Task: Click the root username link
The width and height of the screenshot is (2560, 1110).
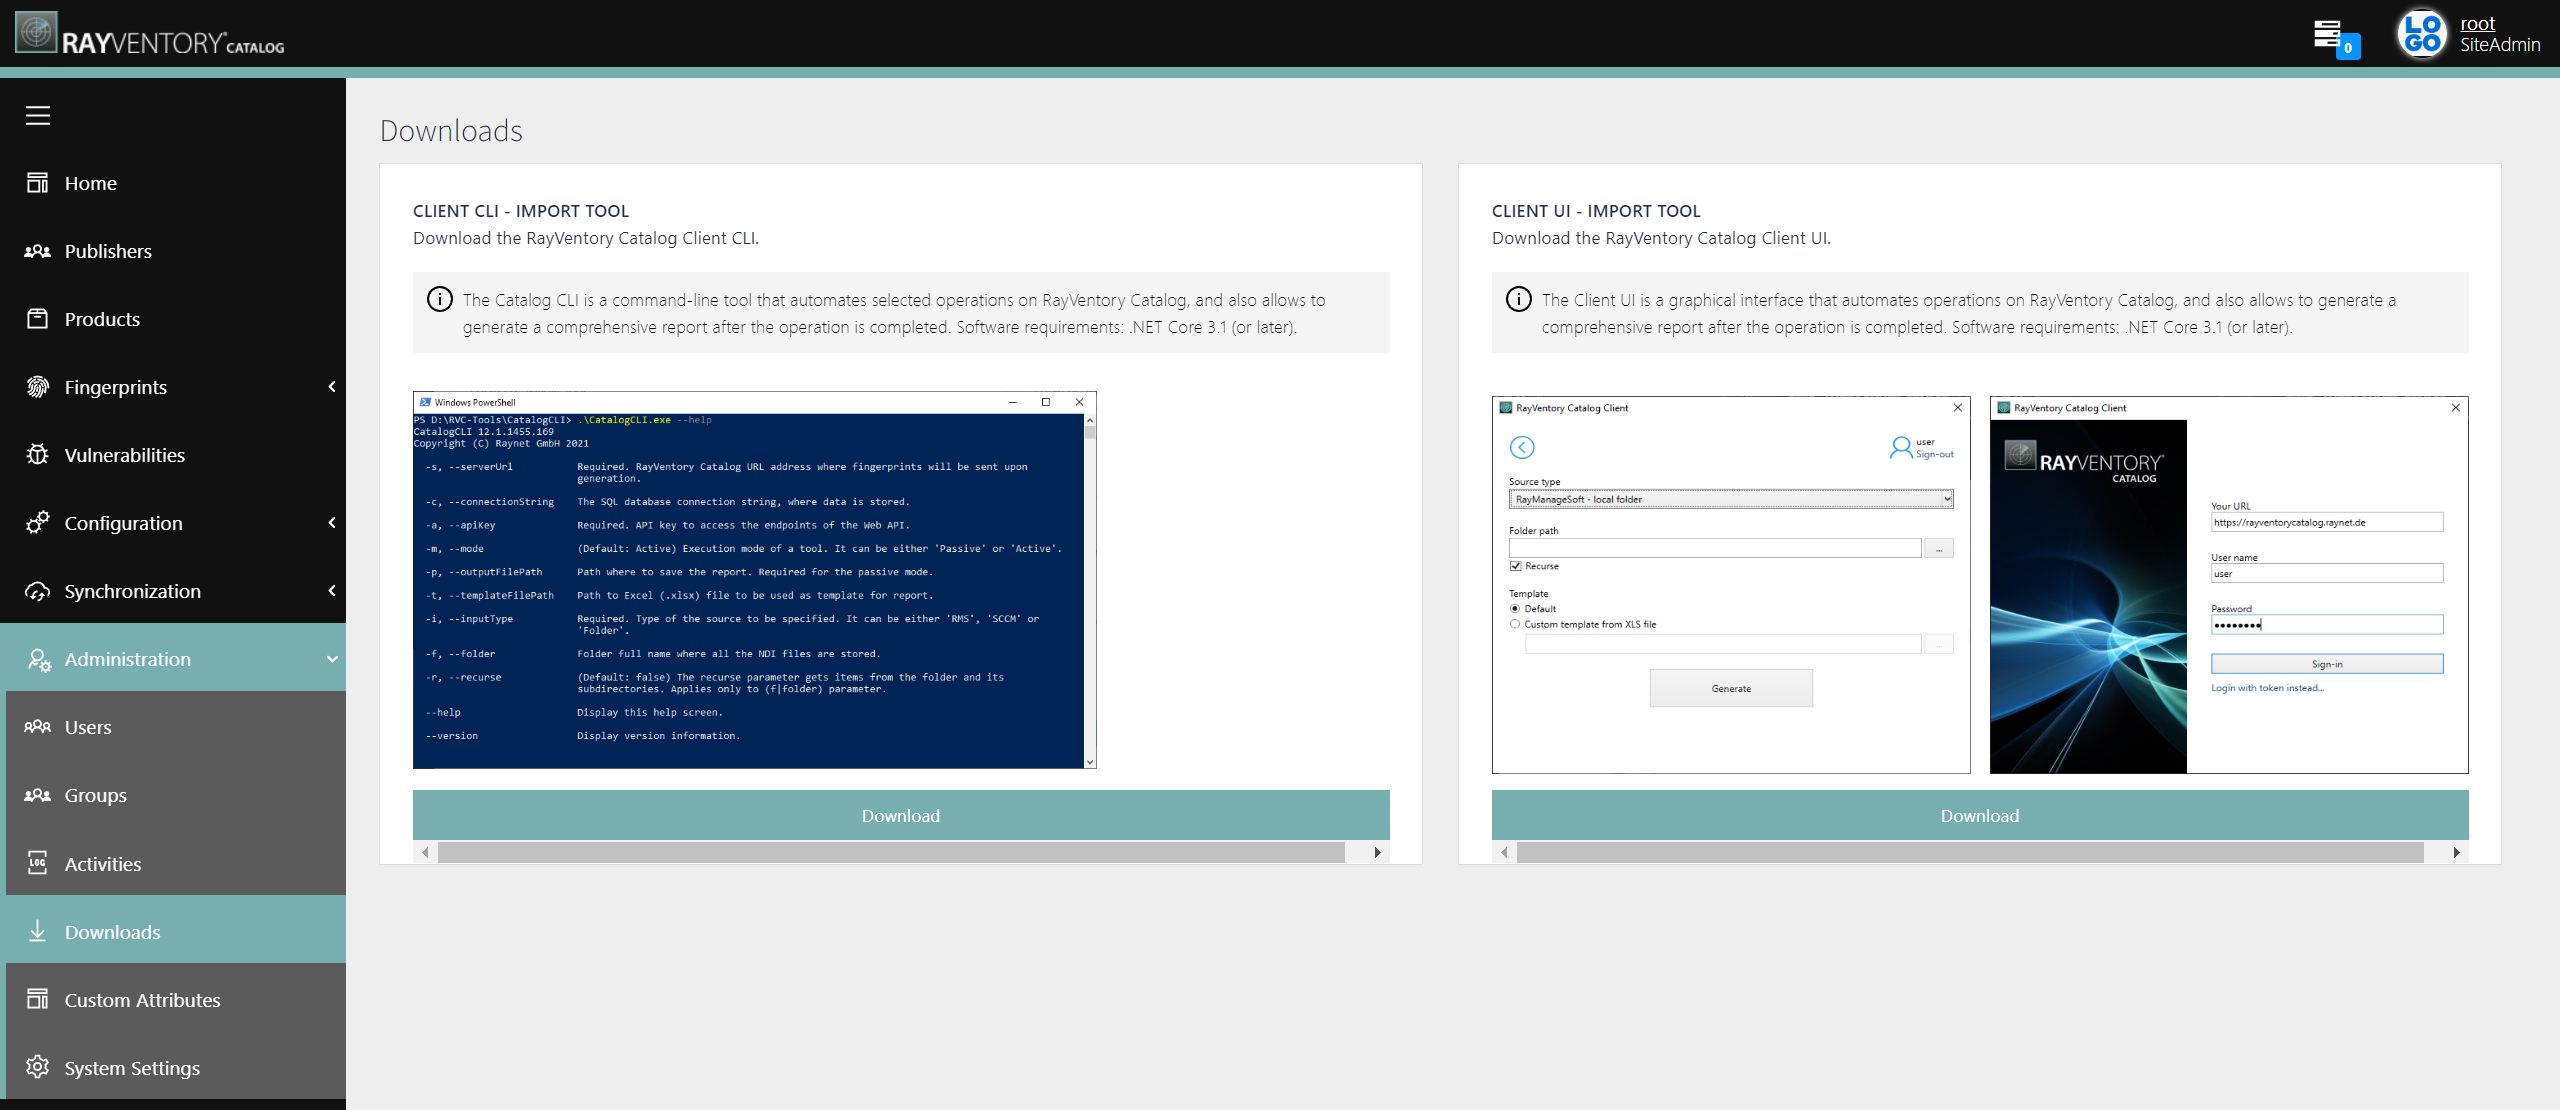Action: [2478, 23]
